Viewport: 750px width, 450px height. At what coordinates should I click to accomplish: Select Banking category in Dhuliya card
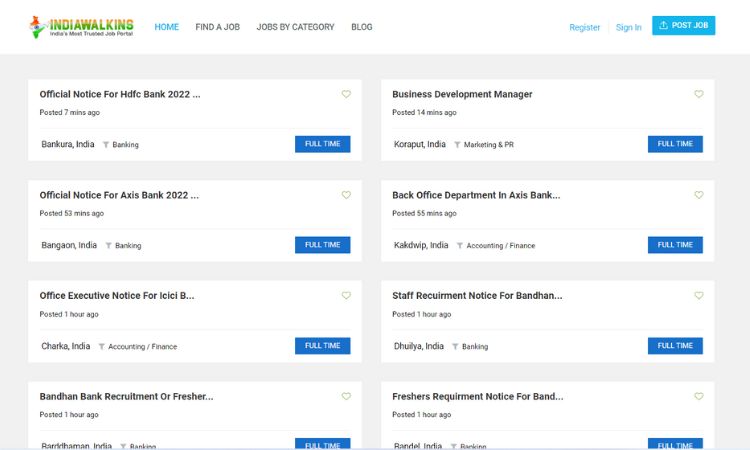click(475, 346)
